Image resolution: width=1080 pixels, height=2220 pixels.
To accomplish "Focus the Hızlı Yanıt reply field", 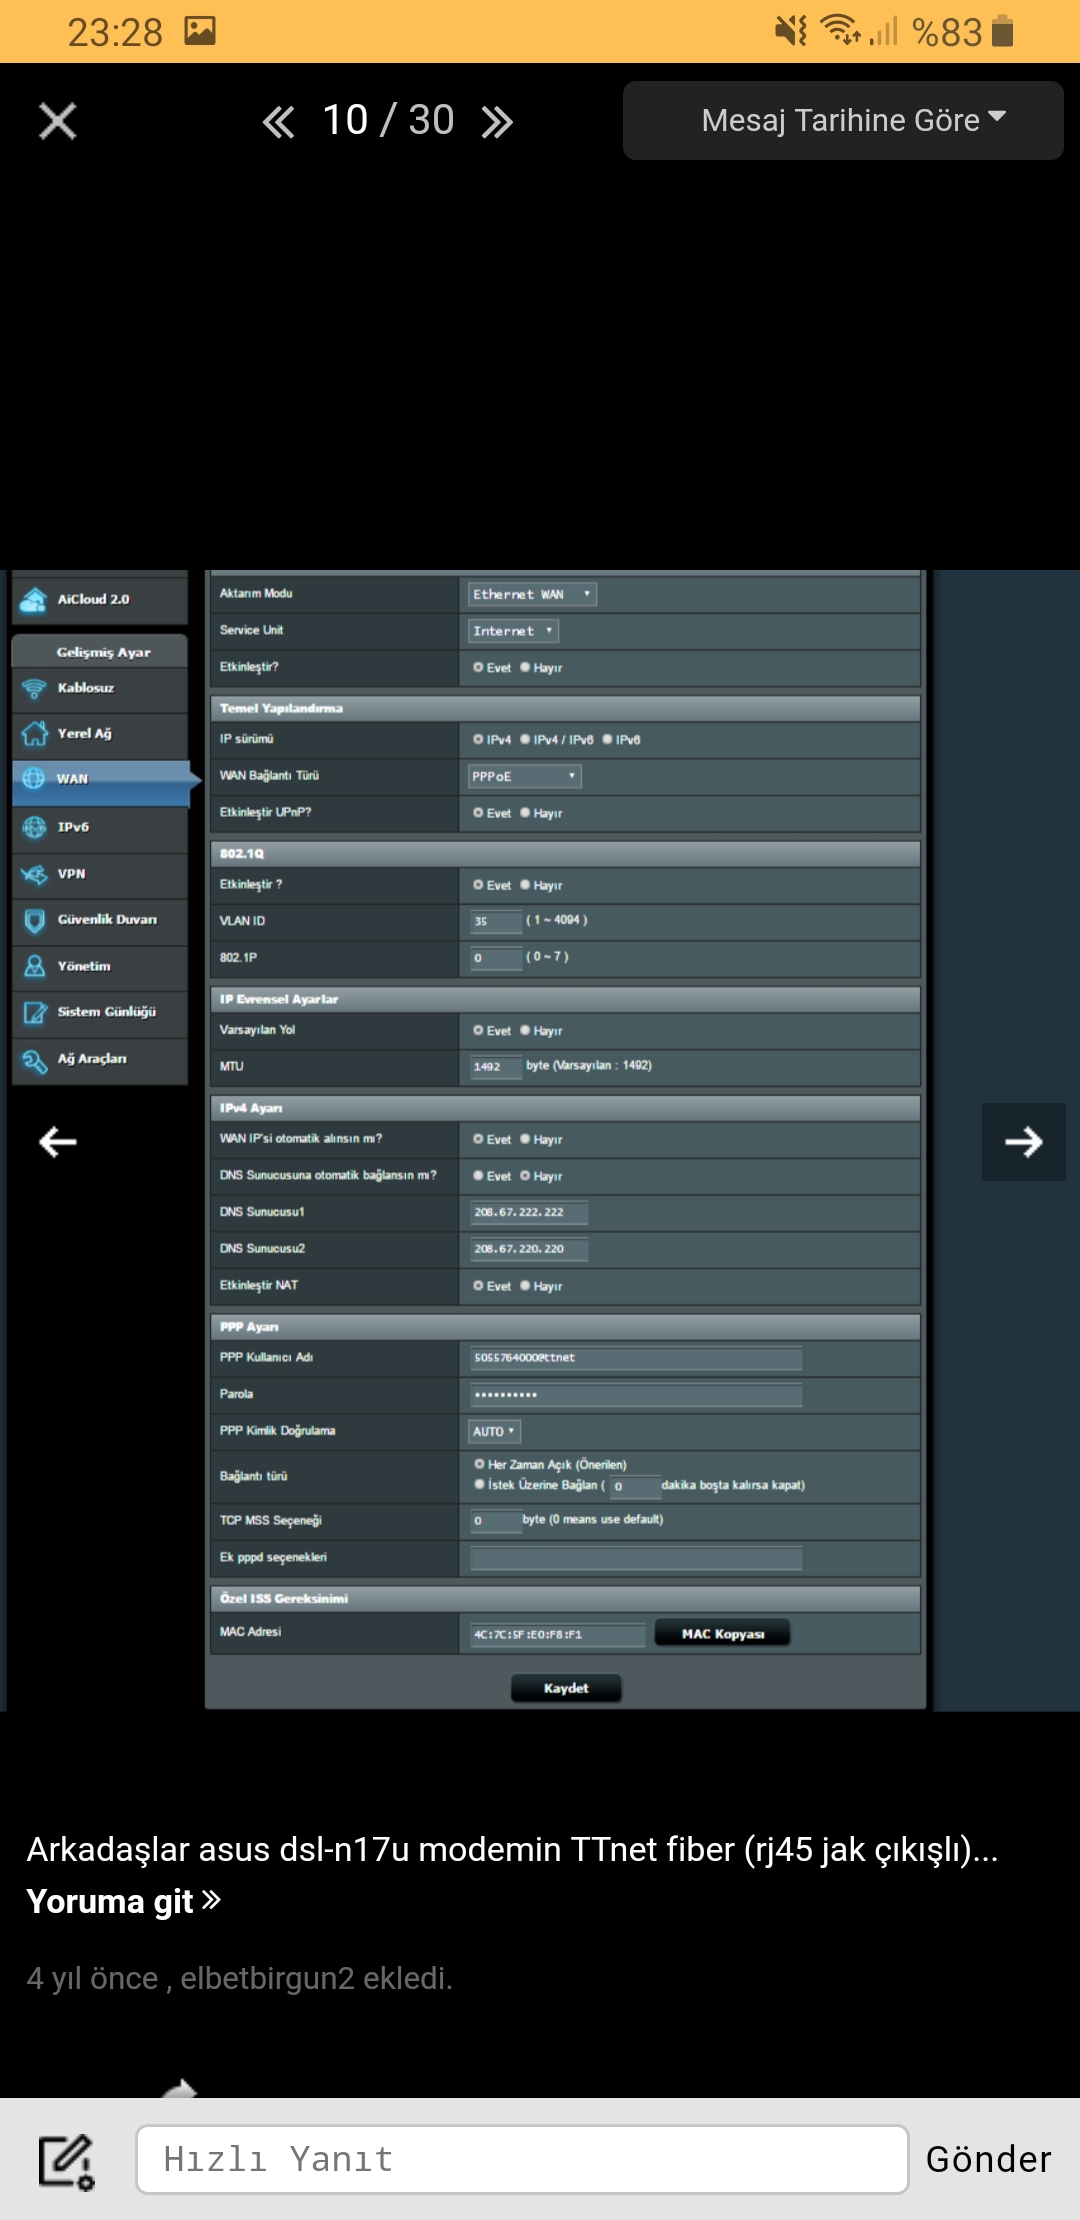I will [x=521, y=2160].
